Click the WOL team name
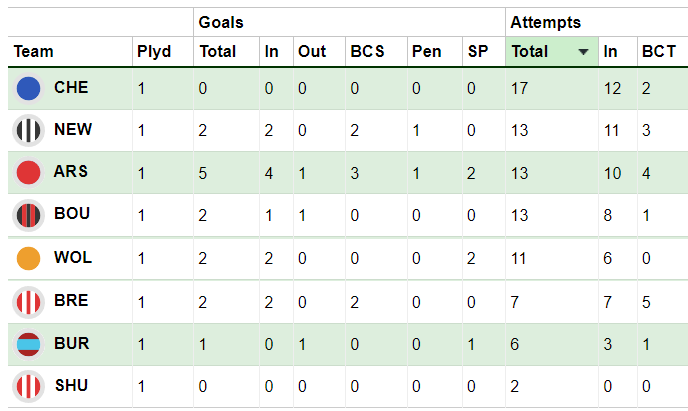The height and width of the screenshot is (411, 688). point(73,257)
